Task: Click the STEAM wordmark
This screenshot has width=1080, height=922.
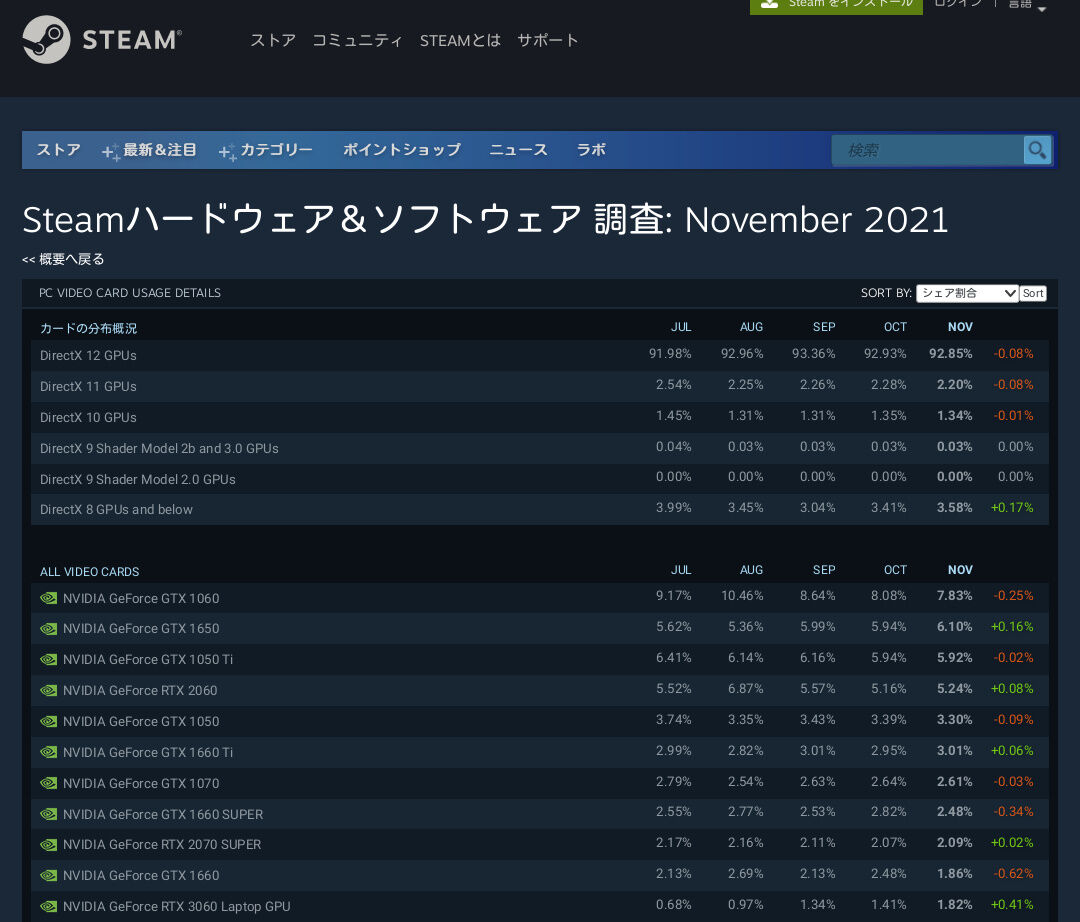Action: click(x=132, y=40)
